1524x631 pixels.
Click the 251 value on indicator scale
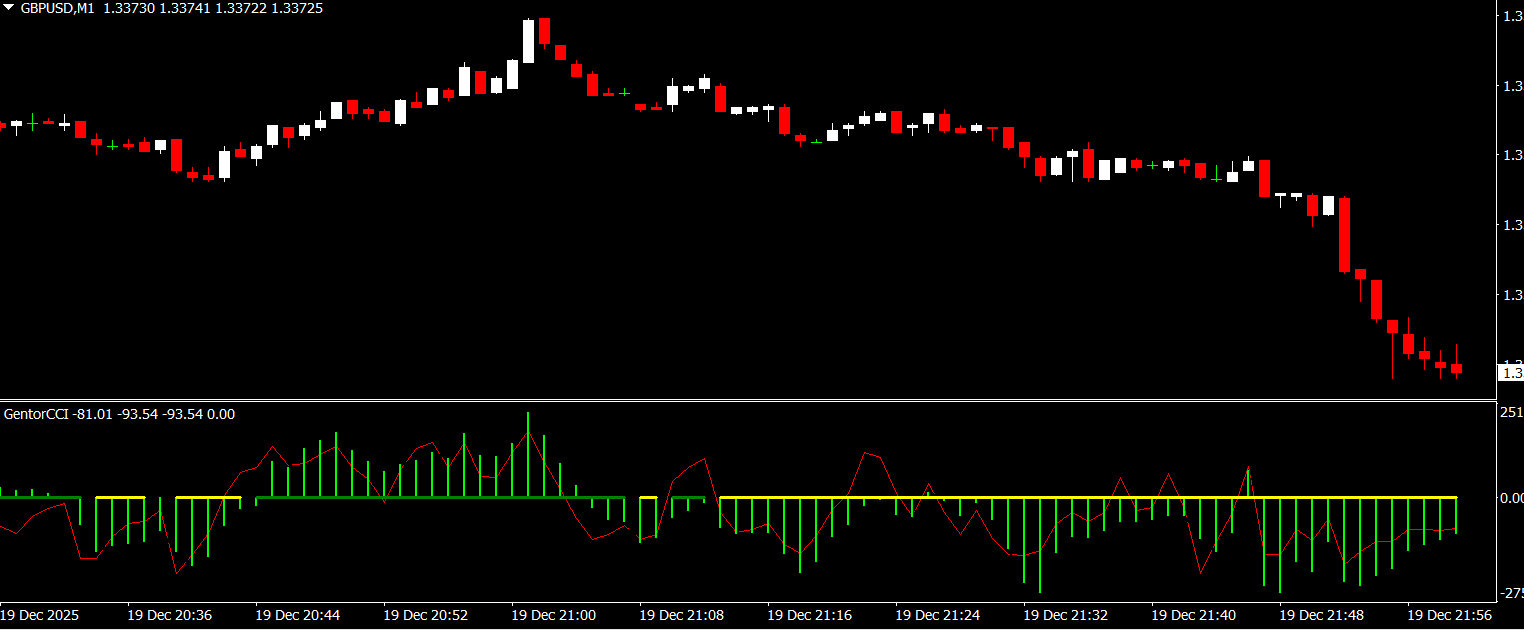click(x=1511, y=412)
